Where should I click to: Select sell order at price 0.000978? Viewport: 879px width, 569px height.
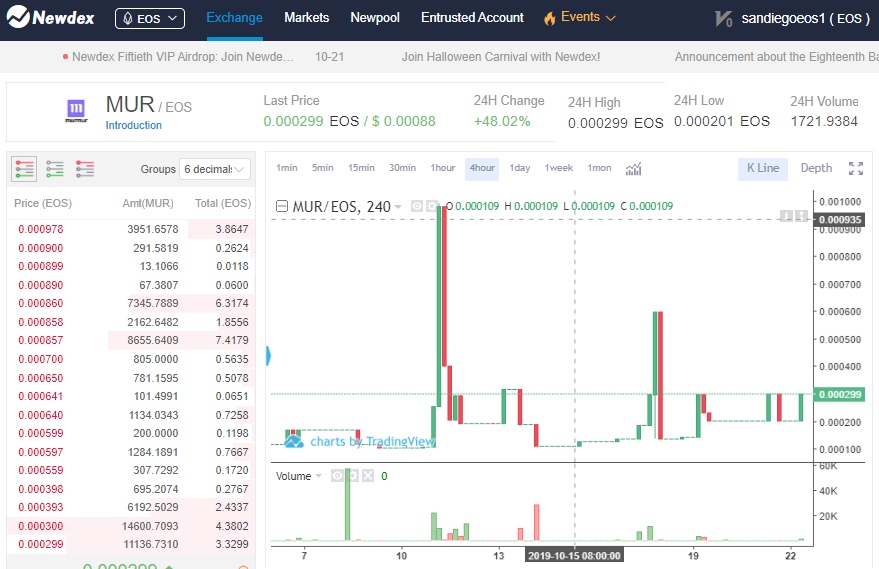click(131, 229)
